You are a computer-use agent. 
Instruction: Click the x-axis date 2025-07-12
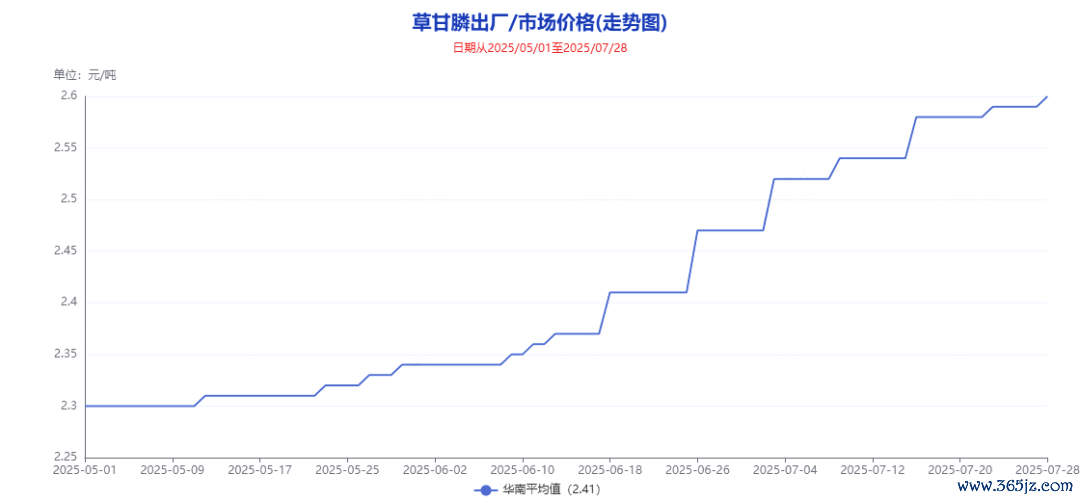872,469
